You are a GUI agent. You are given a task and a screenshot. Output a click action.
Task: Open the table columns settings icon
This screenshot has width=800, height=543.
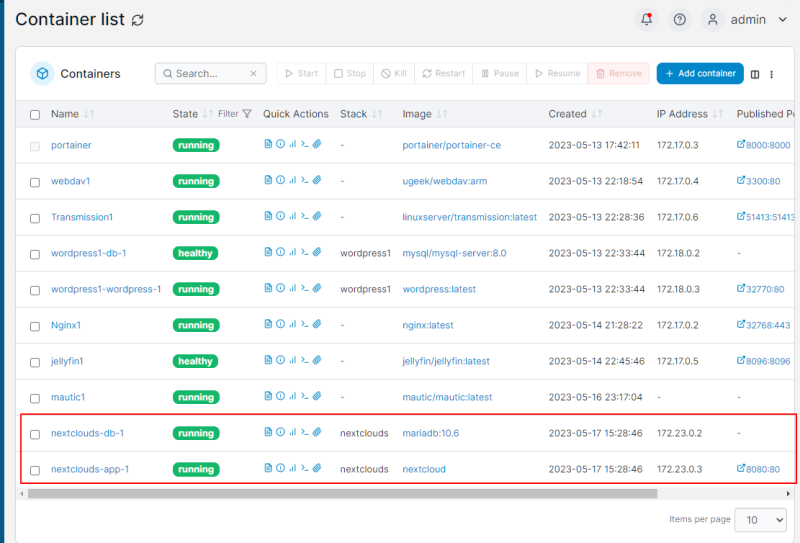click(x=755, y=75)
